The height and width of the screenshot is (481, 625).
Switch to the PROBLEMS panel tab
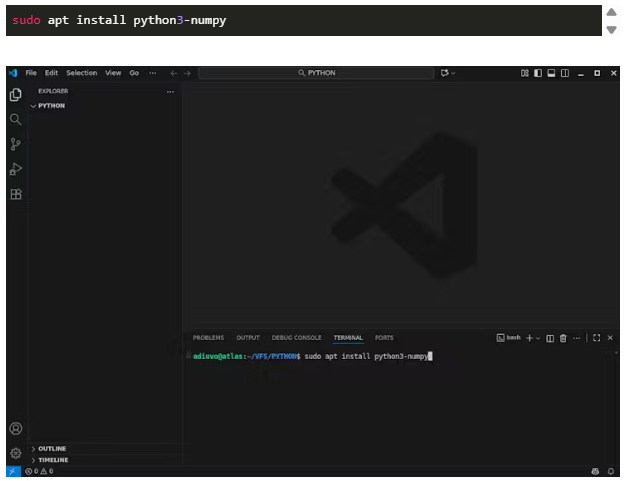208,338
